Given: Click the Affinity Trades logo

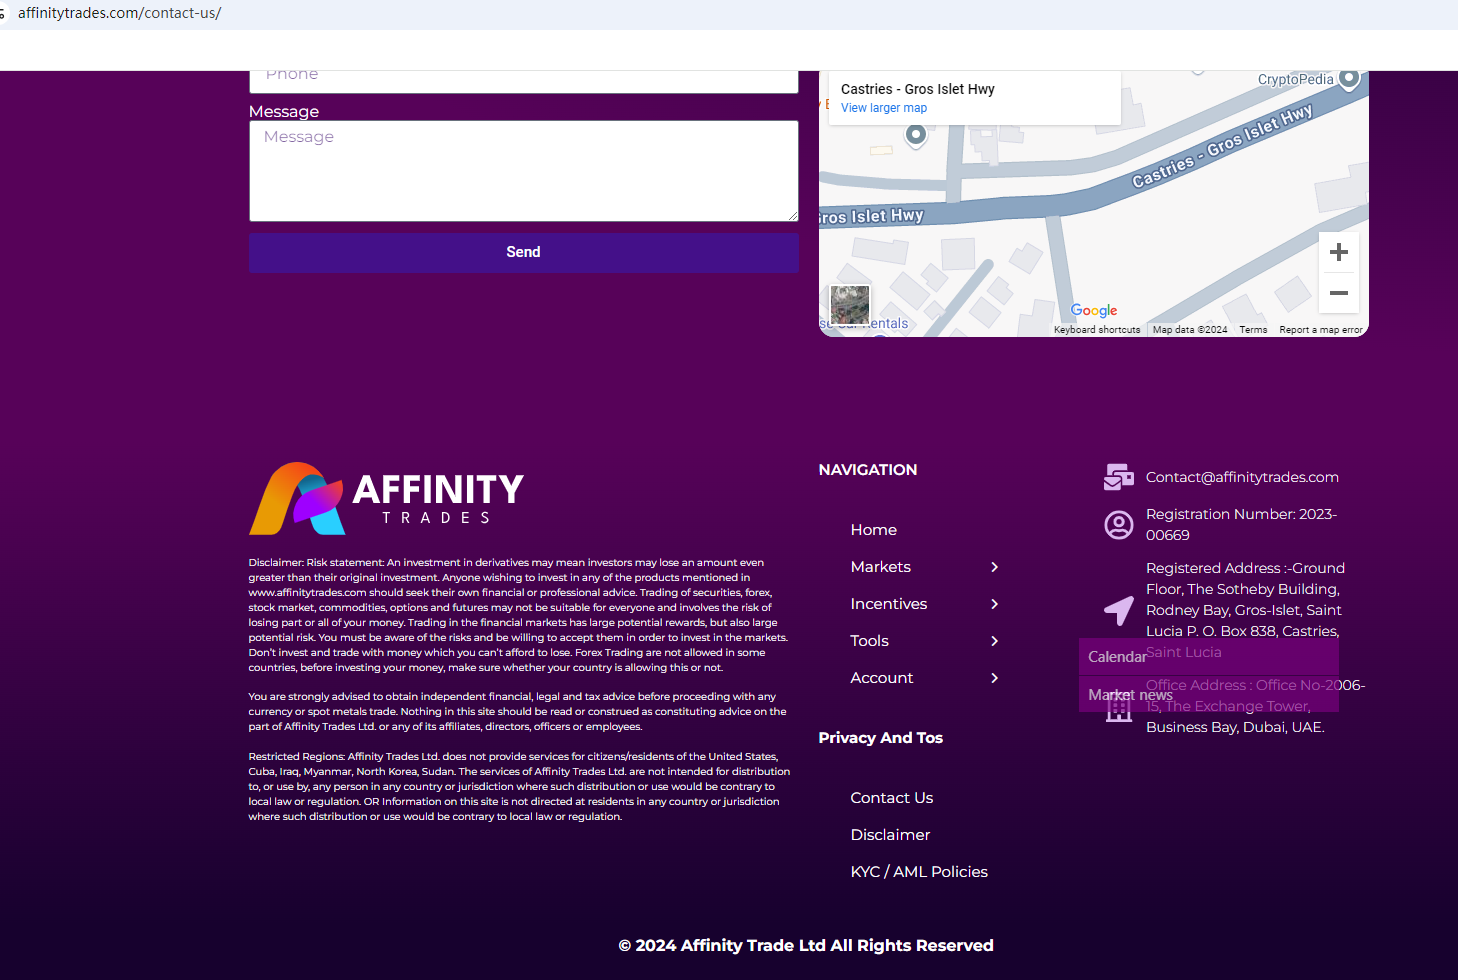Looking at the screenshot, I should [386, 498].
